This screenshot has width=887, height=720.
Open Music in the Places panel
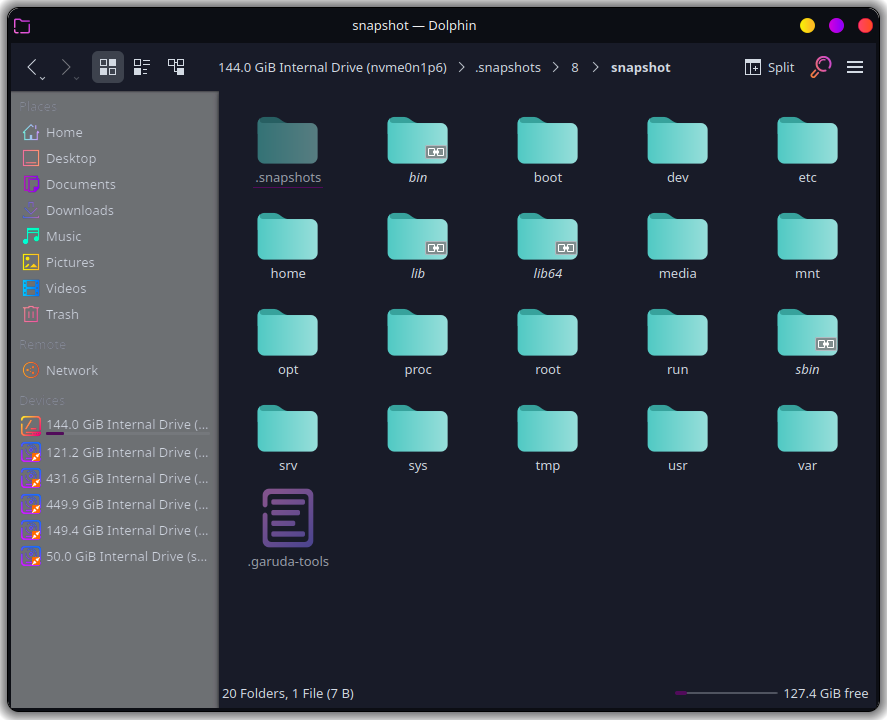coord(115,236)
